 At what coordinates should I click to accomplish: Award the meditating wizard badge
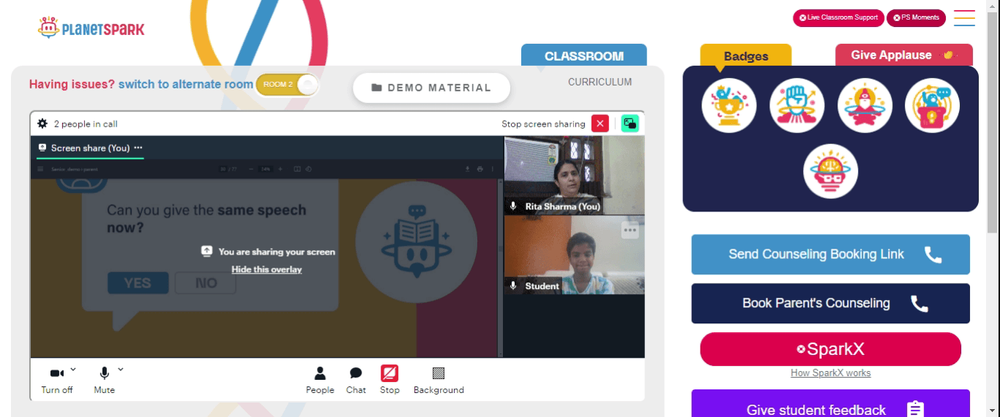coord(864,106)
